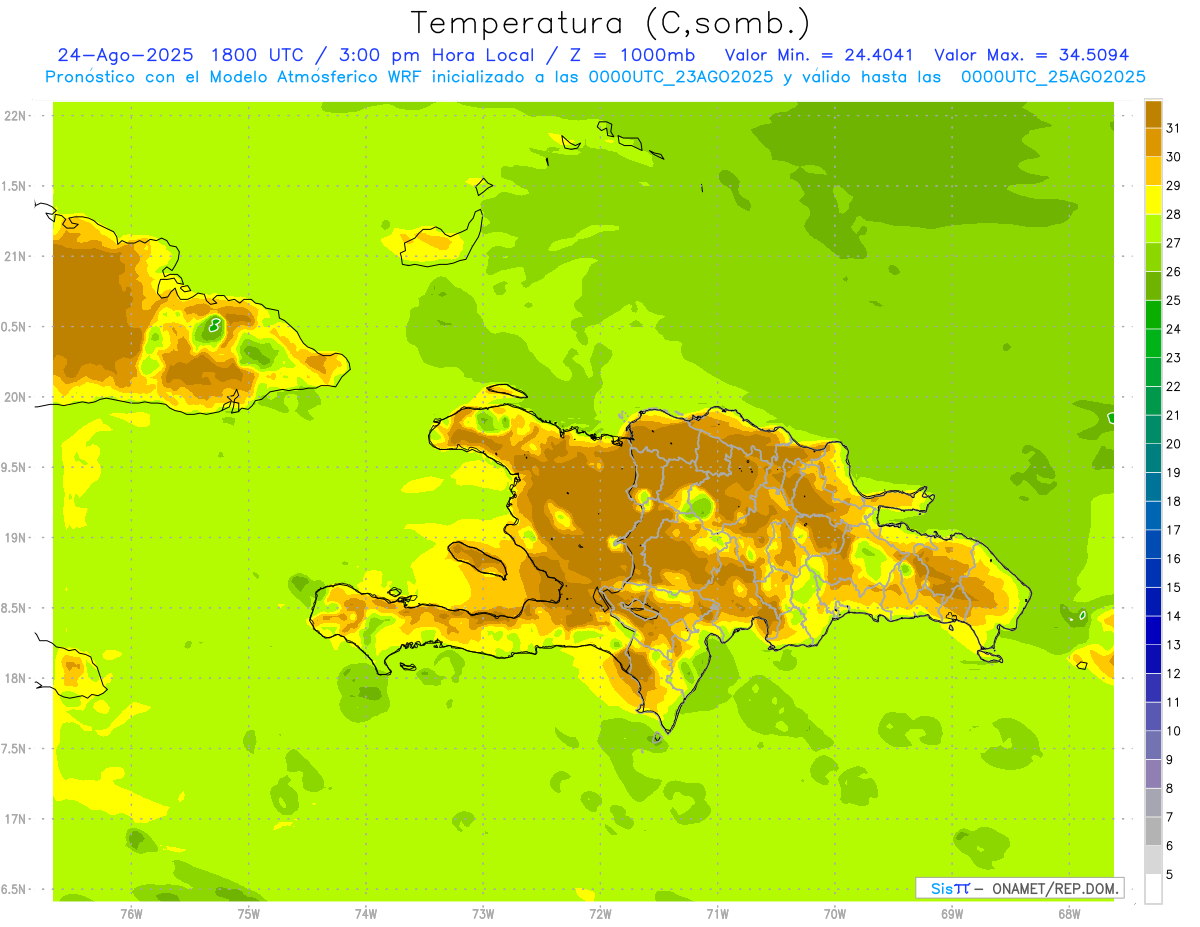Select the valid-until time "0000UTC_25AGO2025"
Screen dimensions: 1200x927
pyautogui.click(x=1053, y=77)
